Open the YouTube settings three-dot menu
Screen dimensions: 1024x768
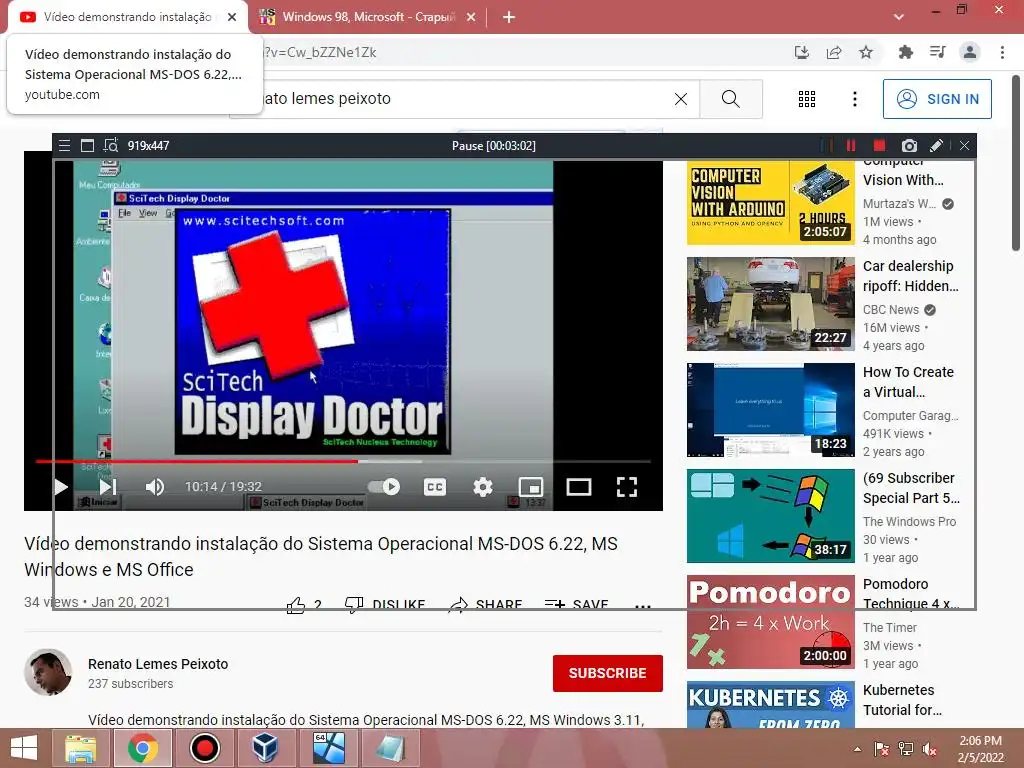pyautogui.click(x=854, y=99)
